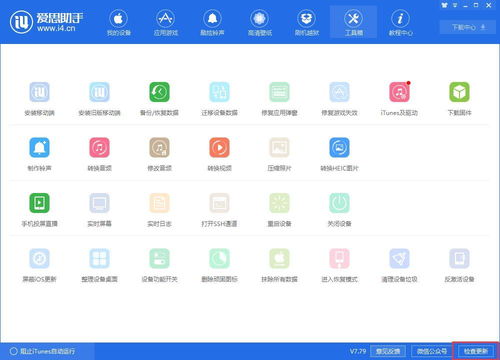This screenshot has width=500, height=360.
Task: Select the 转换音频 audio converter icon
Action: coord(99,147)
